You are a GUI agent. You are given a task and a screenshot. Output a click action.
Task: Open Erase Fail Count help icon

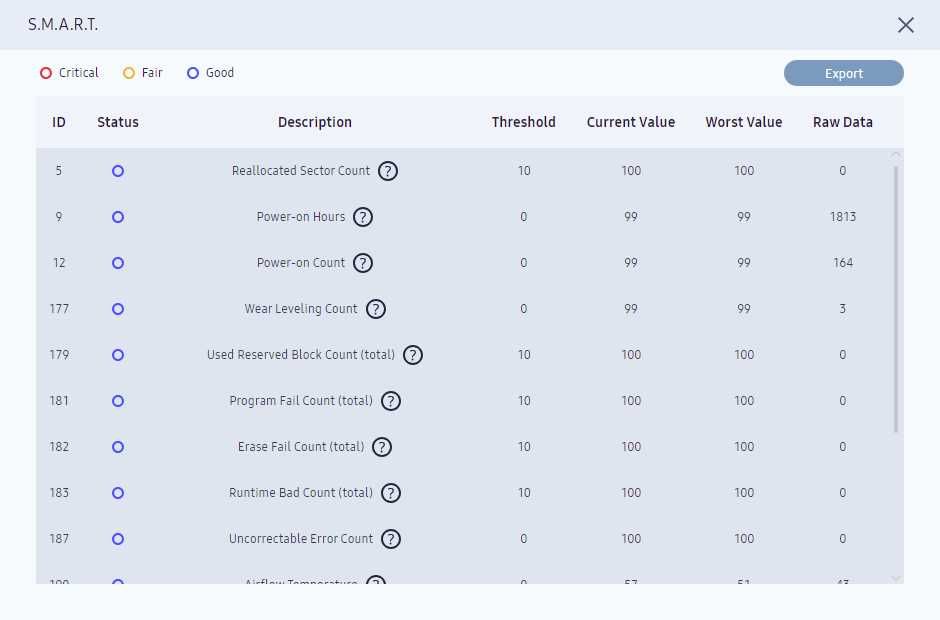pos(382,447)
